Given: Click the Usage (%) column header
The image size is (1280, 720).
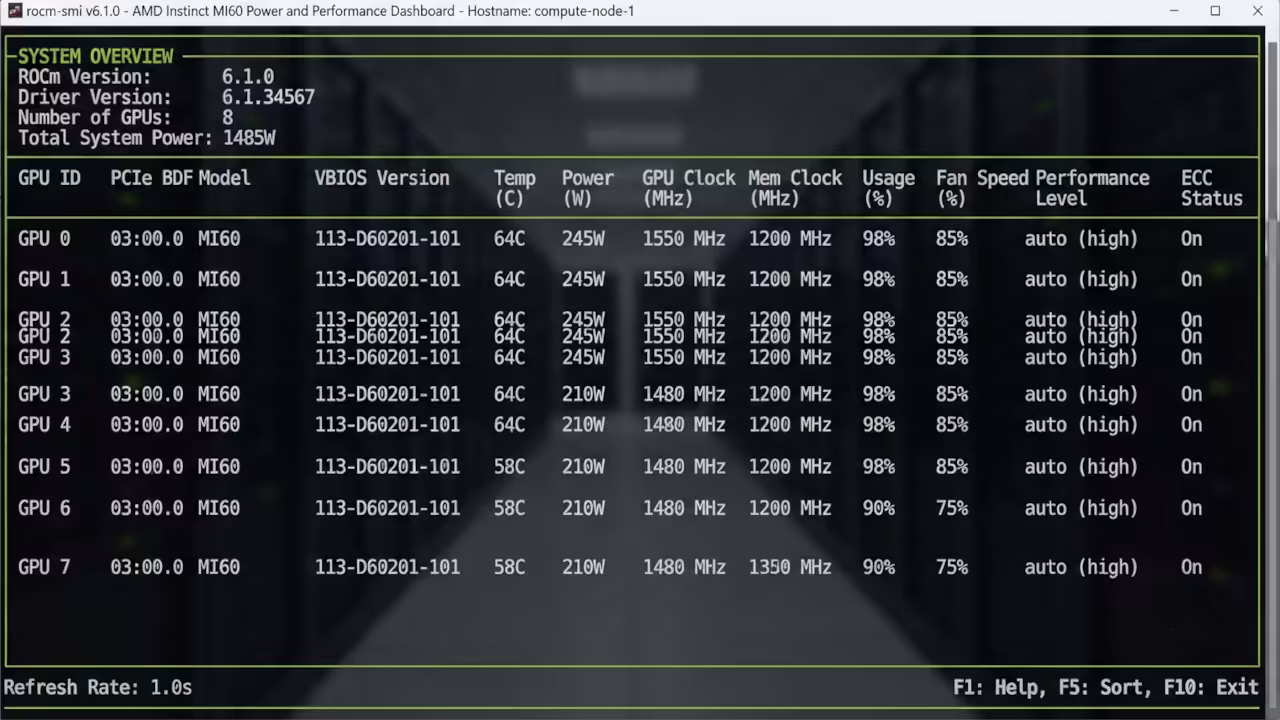Looking at the screenshot, I should click(x=889, y=188).
